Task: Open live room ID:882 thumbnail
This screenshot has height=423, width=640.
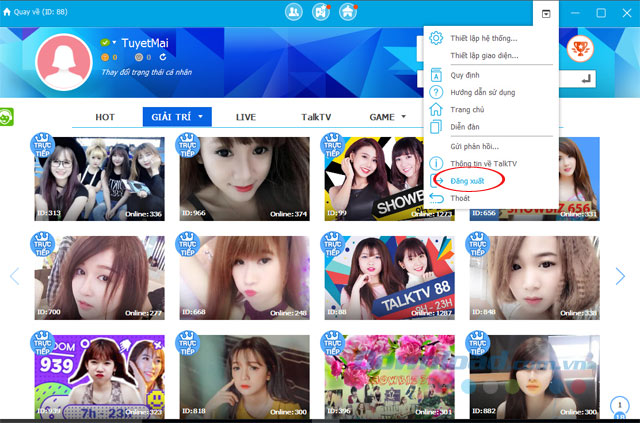Action: coord(535,377)
